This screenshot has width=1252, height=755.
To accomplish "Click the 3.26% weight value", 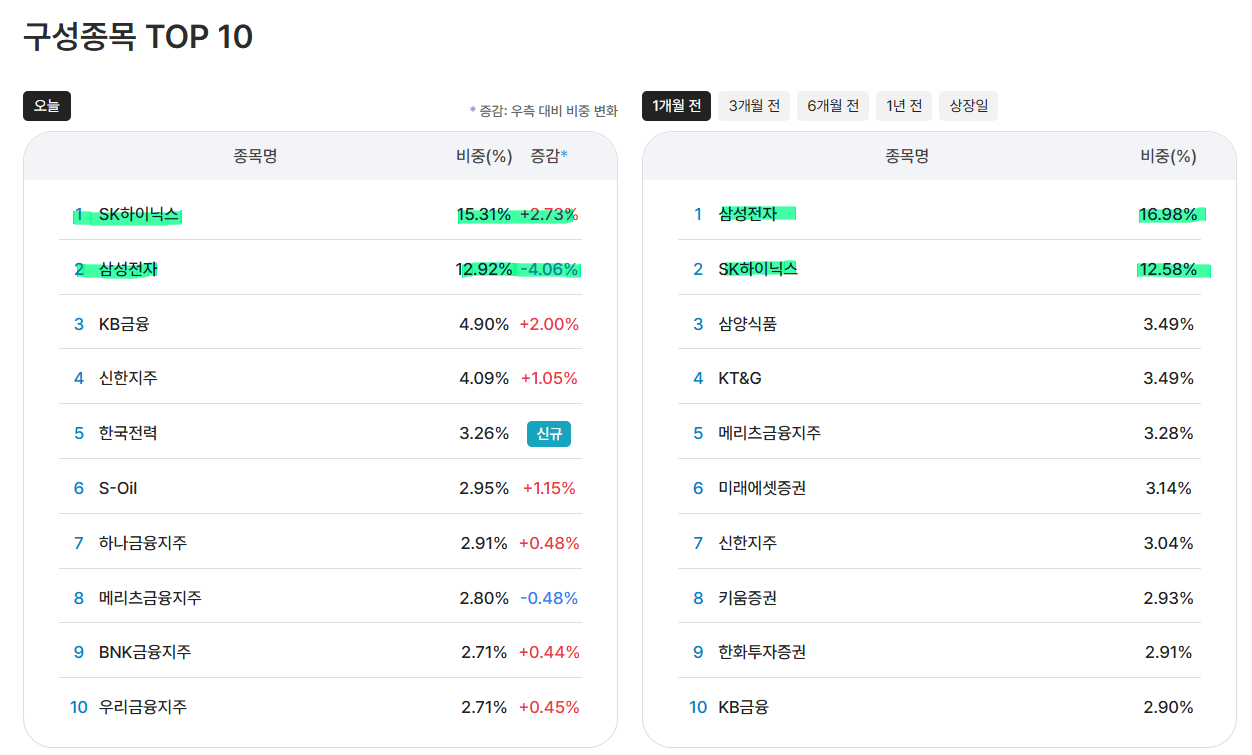I will (485, 434).
